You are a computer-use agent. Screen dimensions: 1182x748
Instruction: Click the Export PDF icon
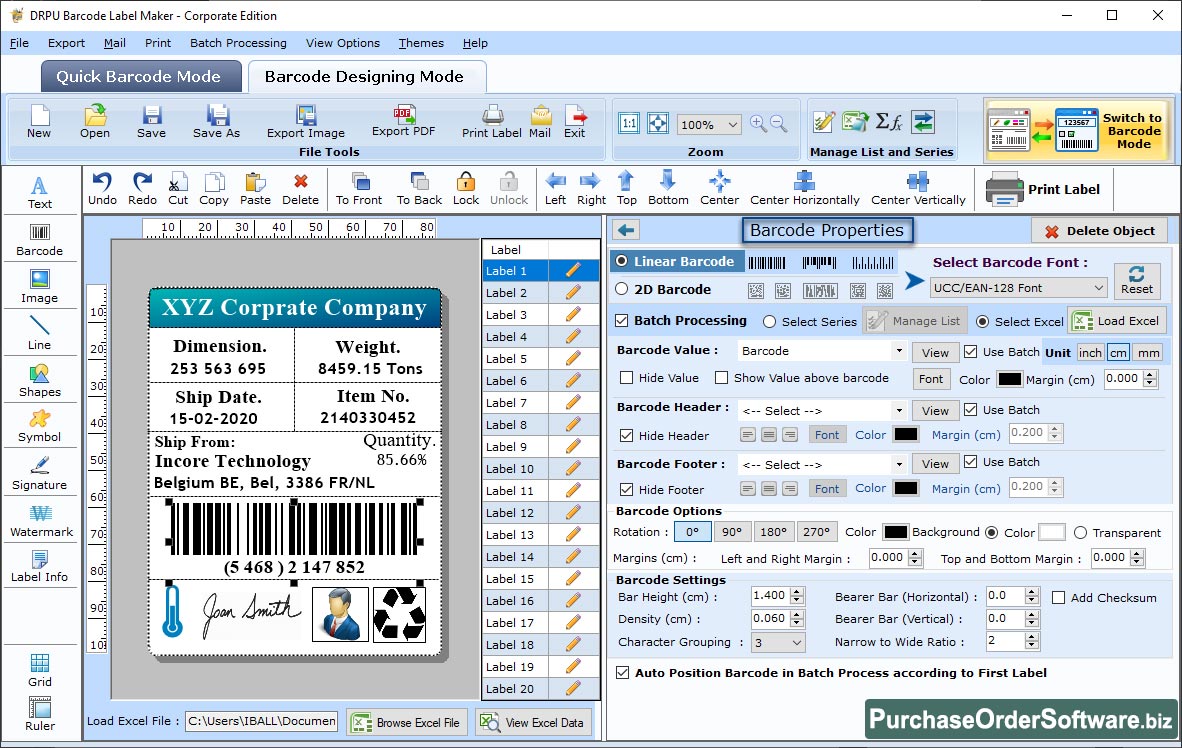pyautogui.click(x=404, y=121)
